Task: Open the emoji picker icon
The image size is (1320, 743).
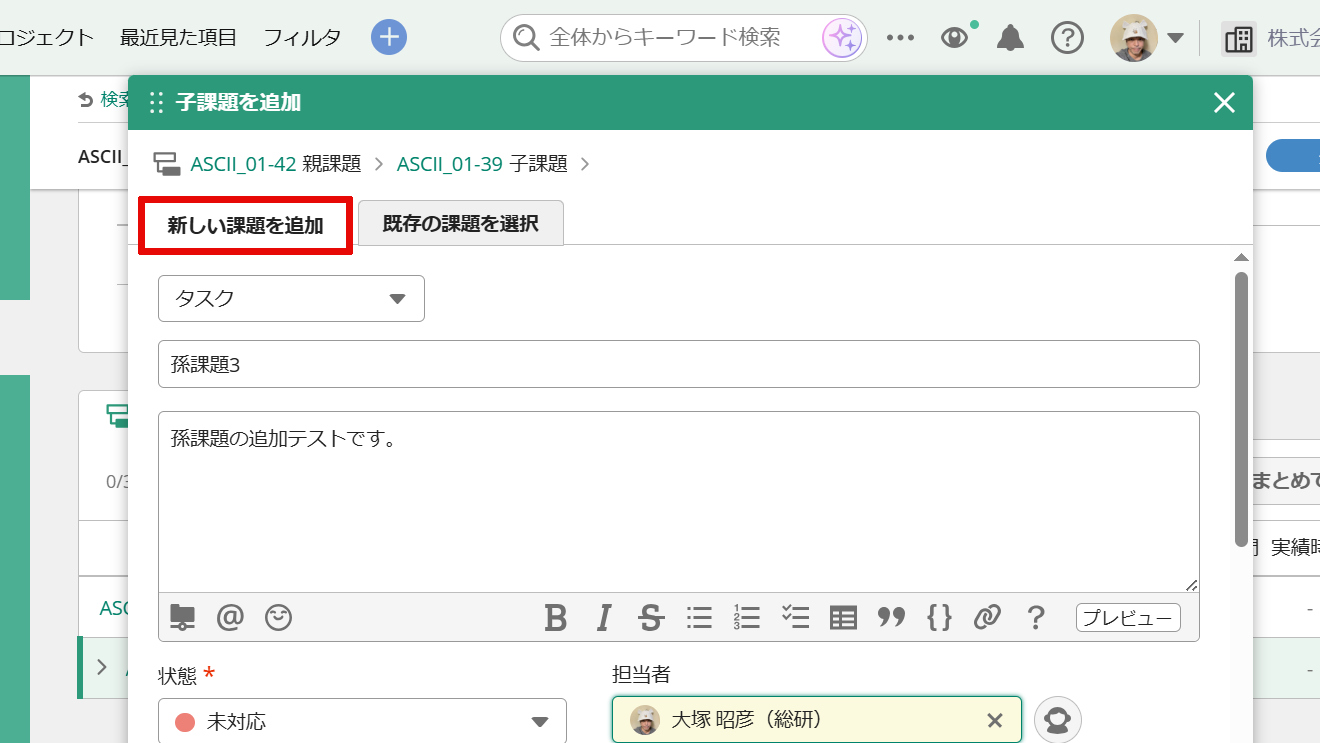Action: tap(278, 618)
